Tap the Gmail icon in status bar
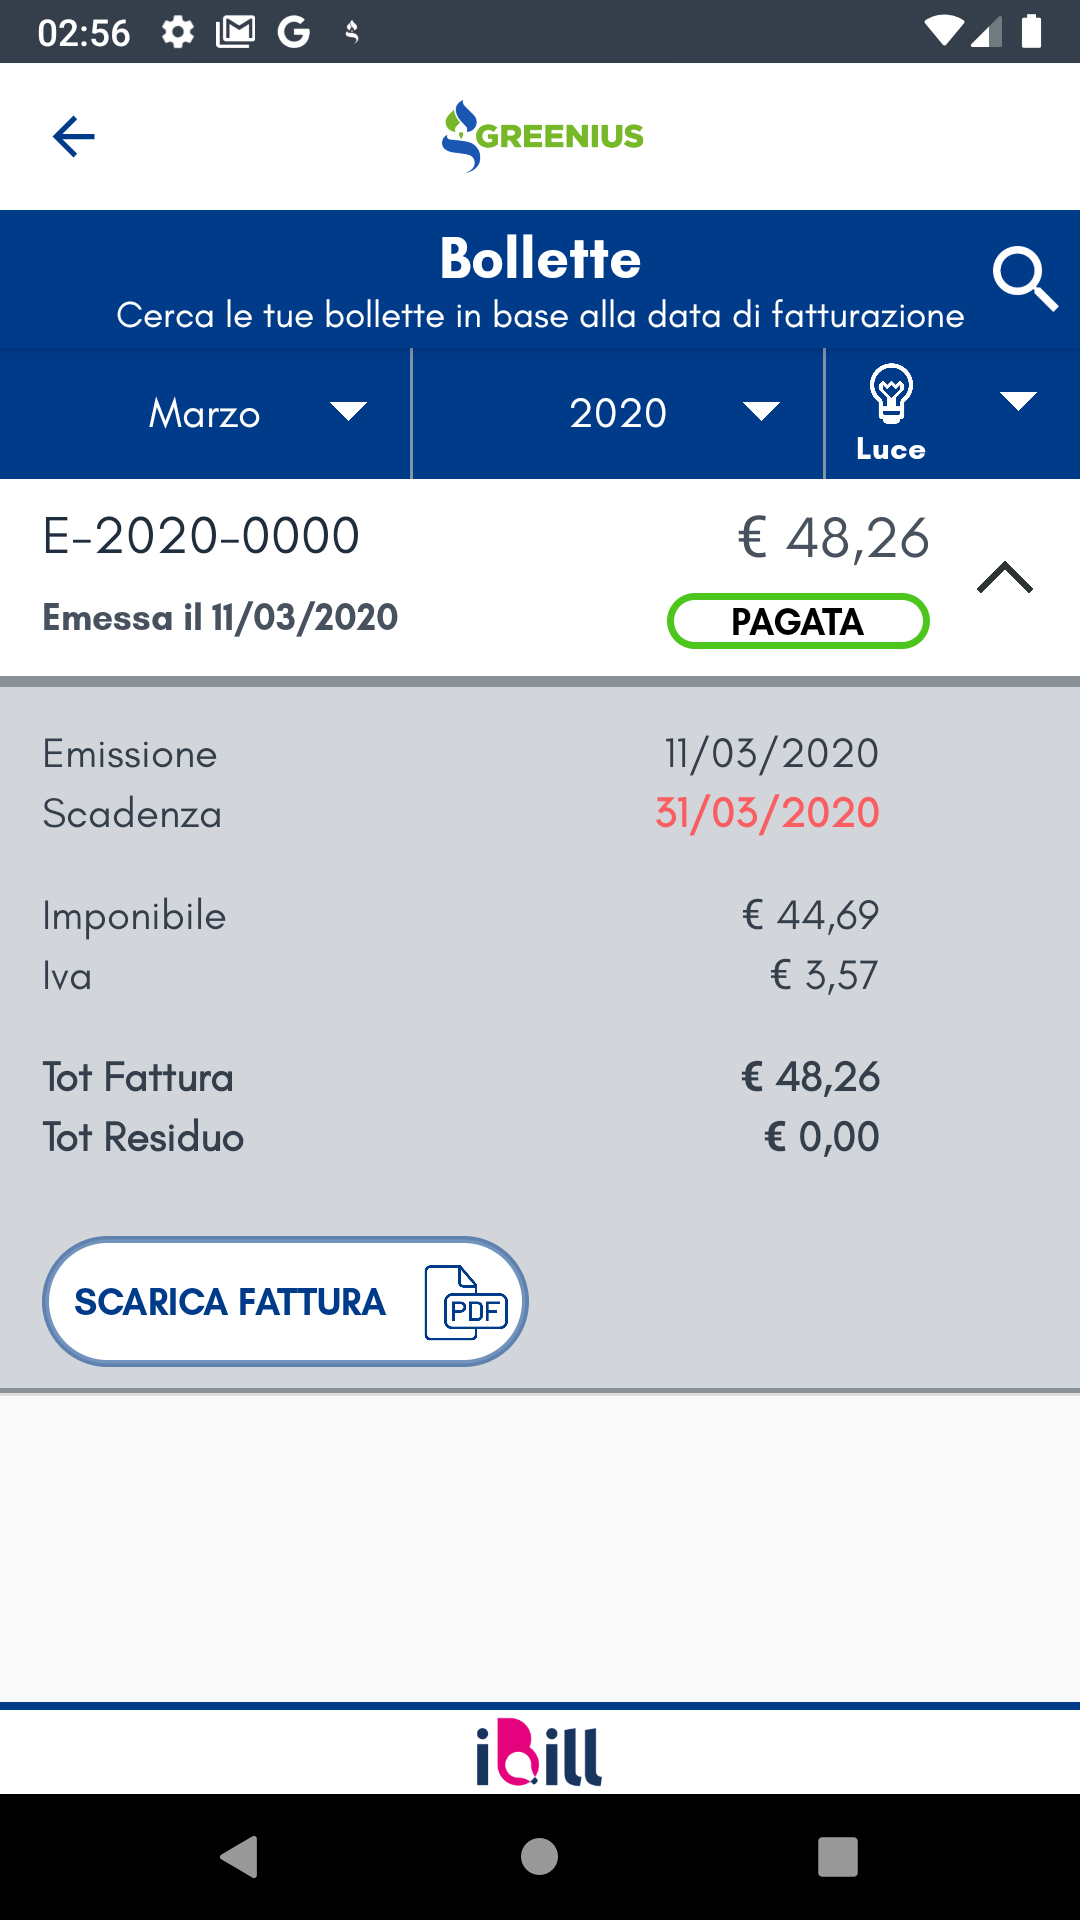This screenshot has width=1080, height=1920. pos(236,32)
